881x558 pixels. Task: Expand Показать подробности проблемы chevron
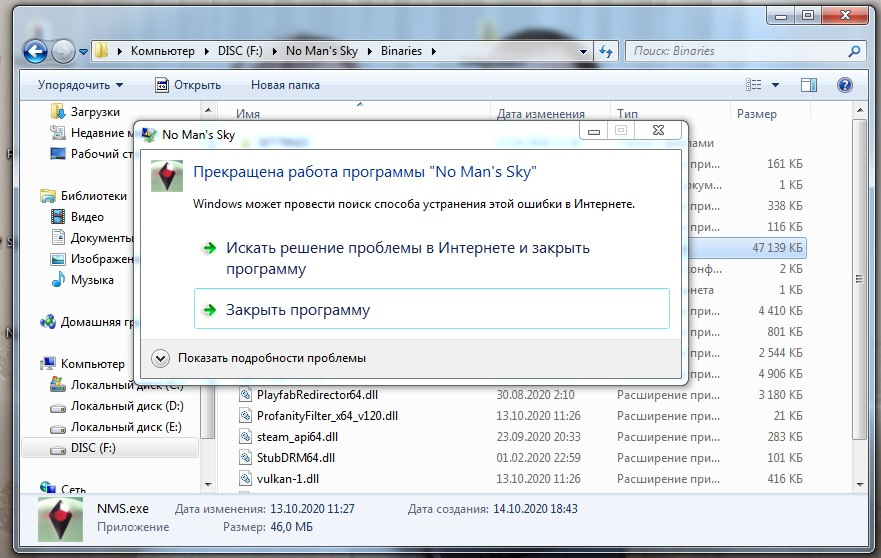coord(160,358)
